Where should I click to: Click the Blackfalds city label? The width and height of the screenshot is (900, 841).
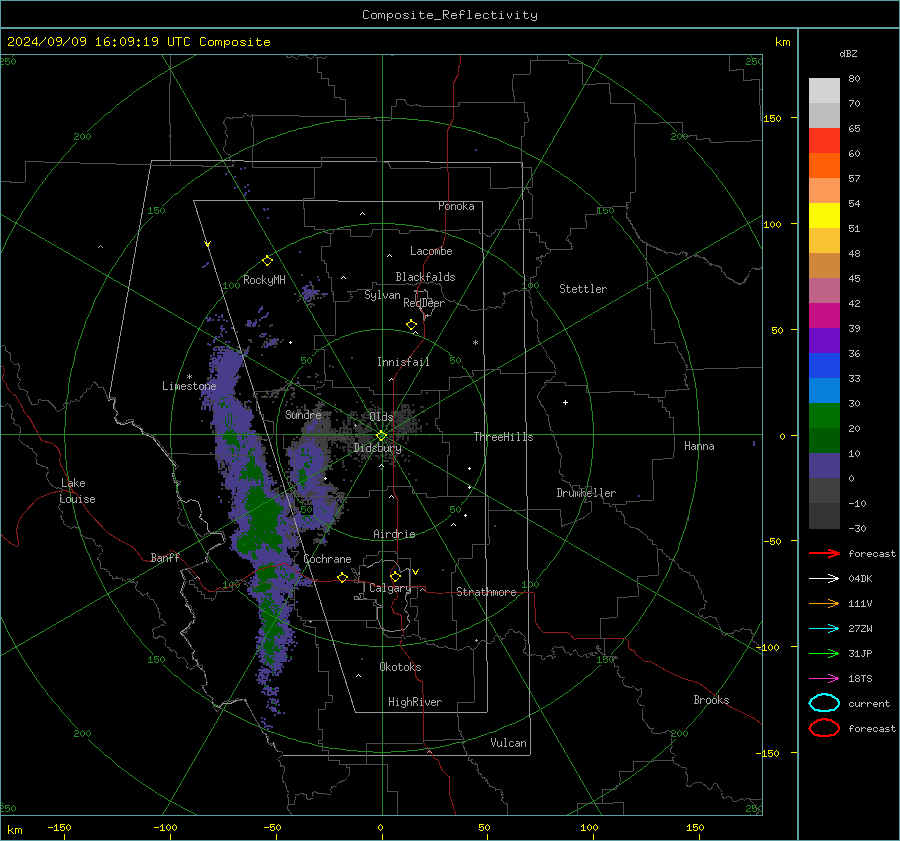click(x=425, y=277)
